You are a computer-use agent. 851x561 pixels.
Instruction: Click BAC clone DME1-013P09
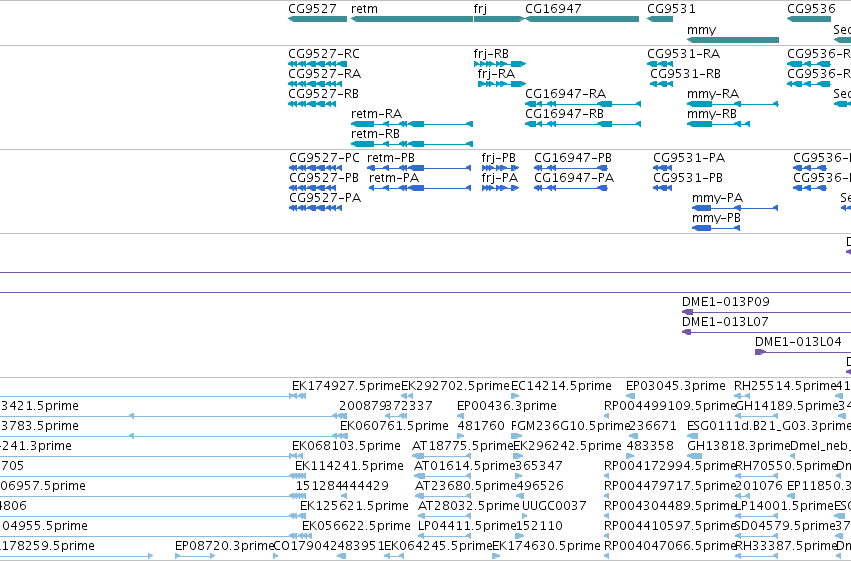(x=726, y=302)
